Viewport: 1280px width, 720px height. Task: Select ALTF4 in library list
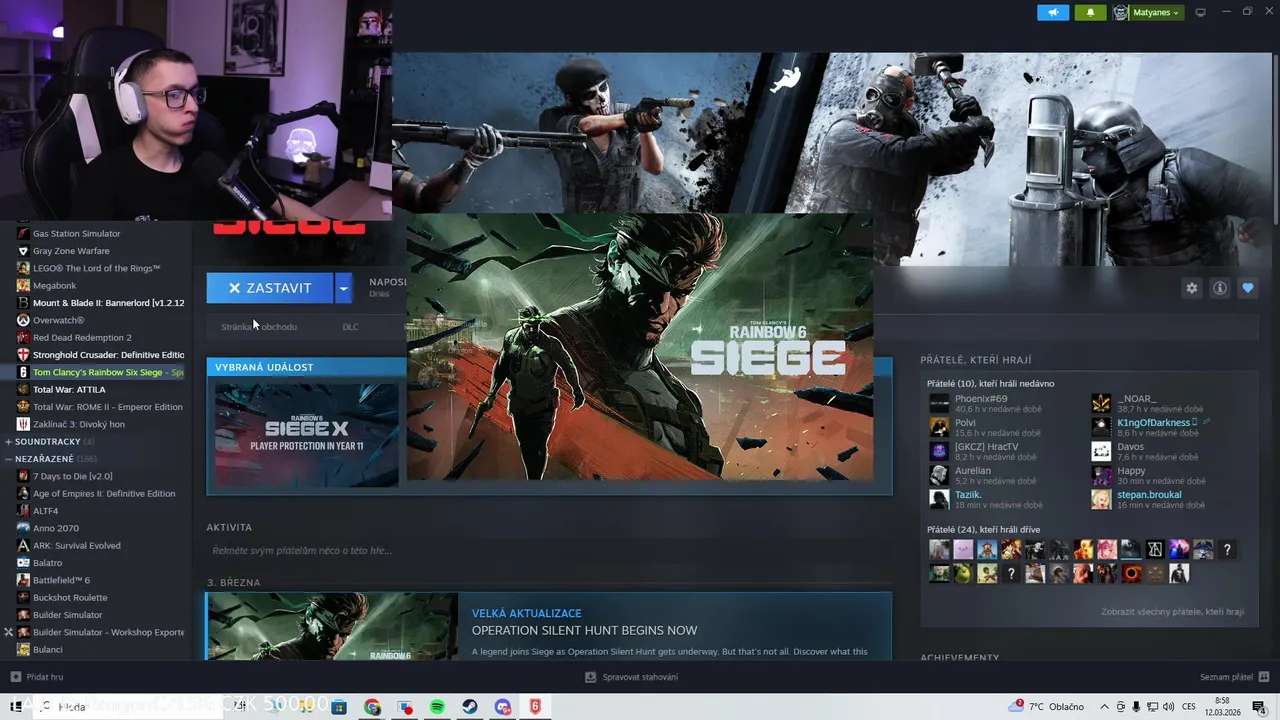45,511
